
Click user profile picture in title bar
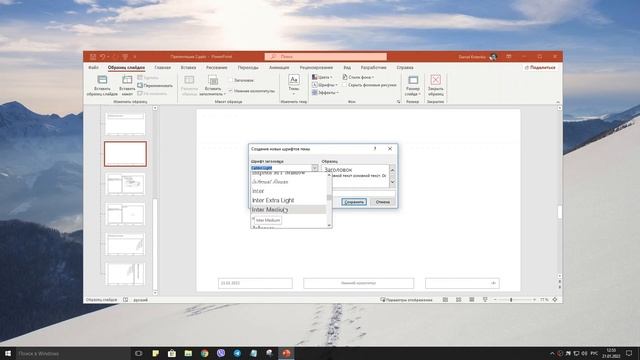493,57
